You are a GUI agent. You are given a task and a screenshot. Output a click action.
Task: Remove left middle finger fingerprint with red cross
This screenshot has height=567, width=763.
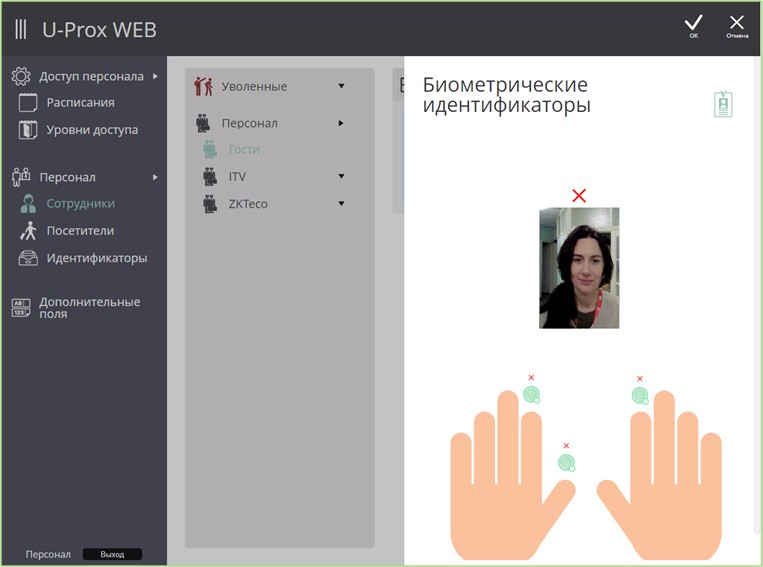point(531,378)
